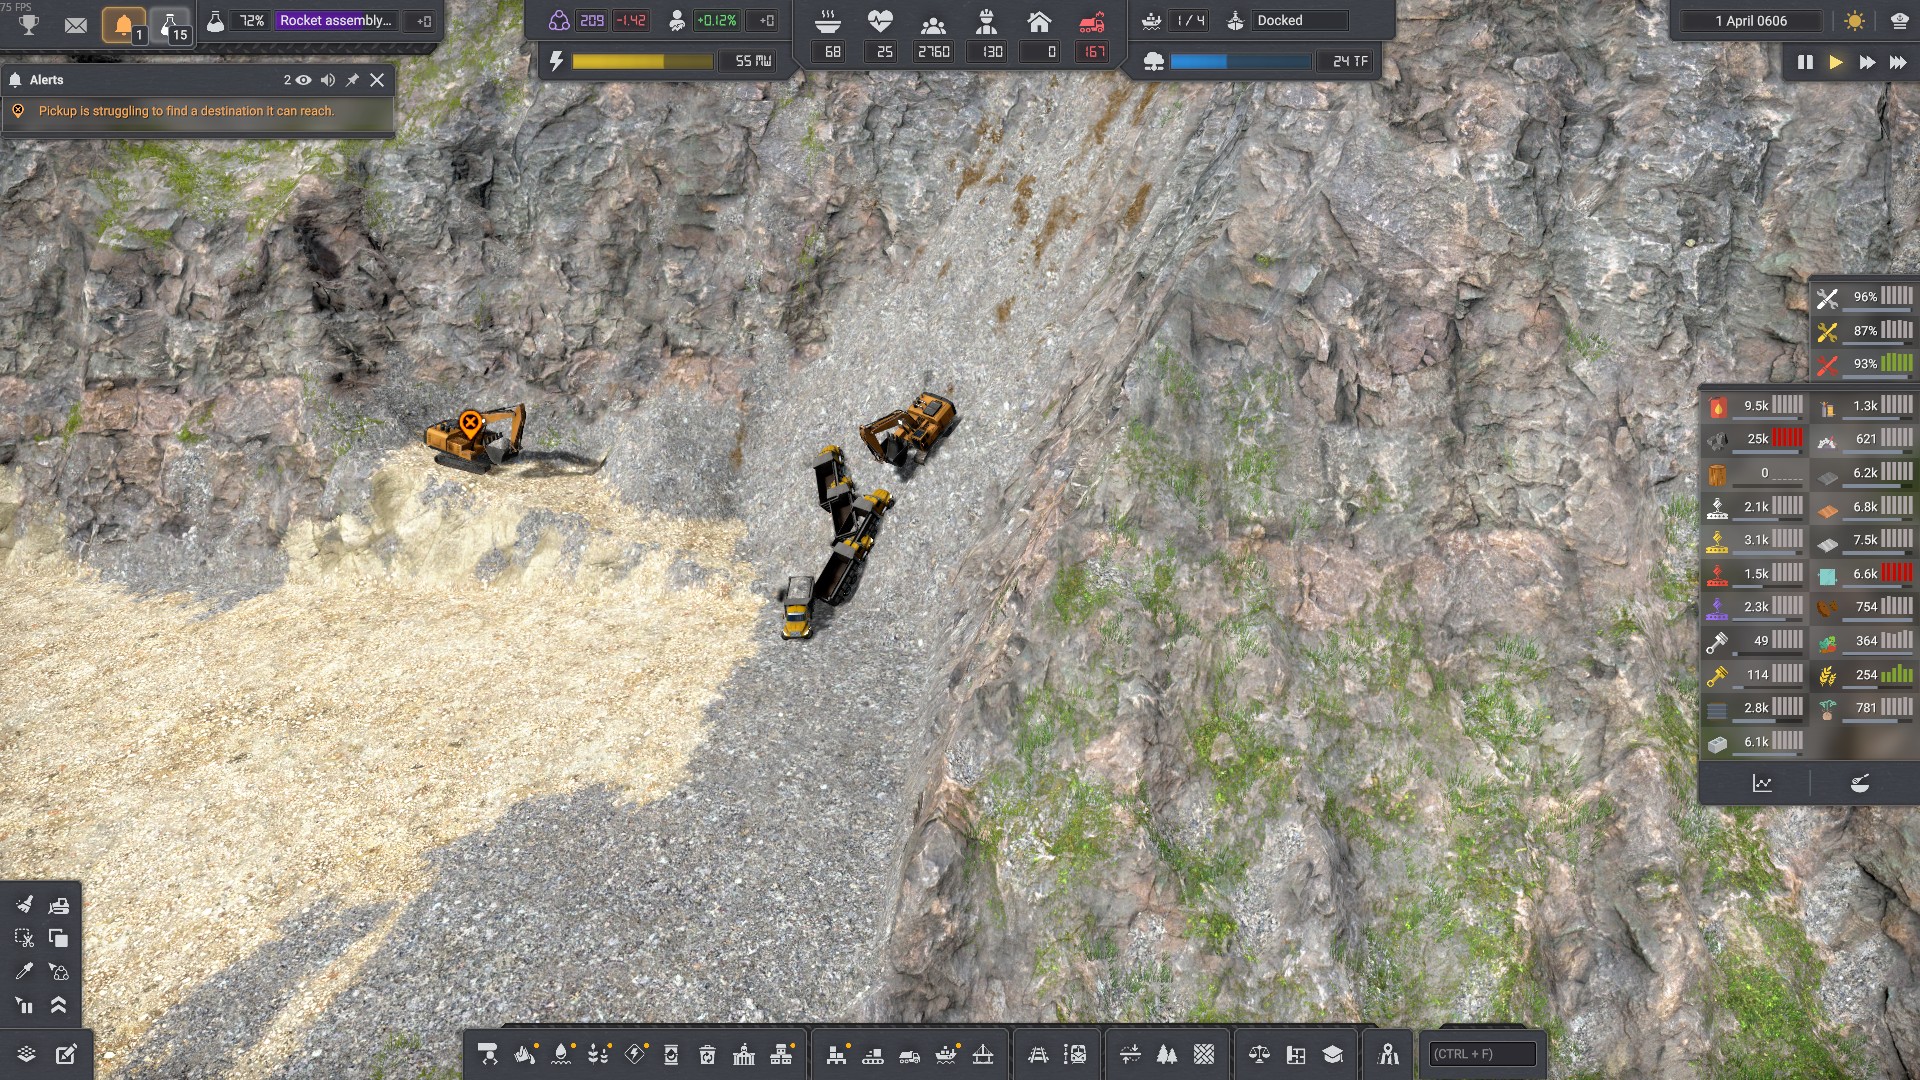Click the pickup struggling alert message
The height and width of the screenshot is (1080, 1920).
click(186, 111)
